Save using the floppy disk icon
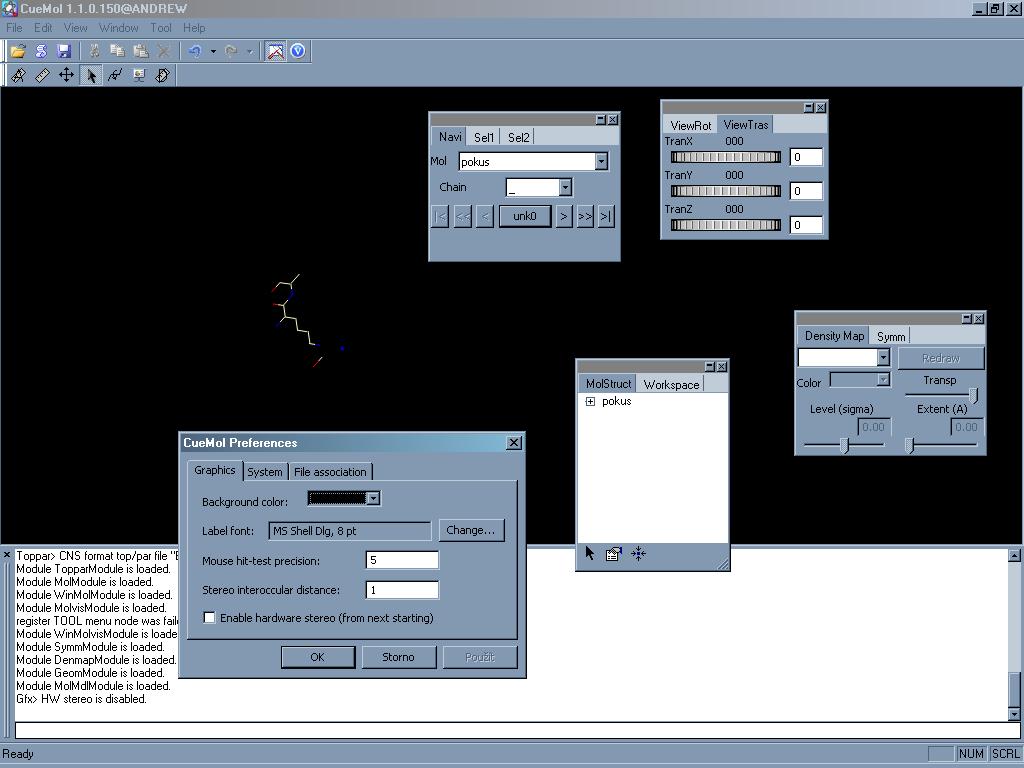This screenshot has height=768, width=1024. click(63, 51)
